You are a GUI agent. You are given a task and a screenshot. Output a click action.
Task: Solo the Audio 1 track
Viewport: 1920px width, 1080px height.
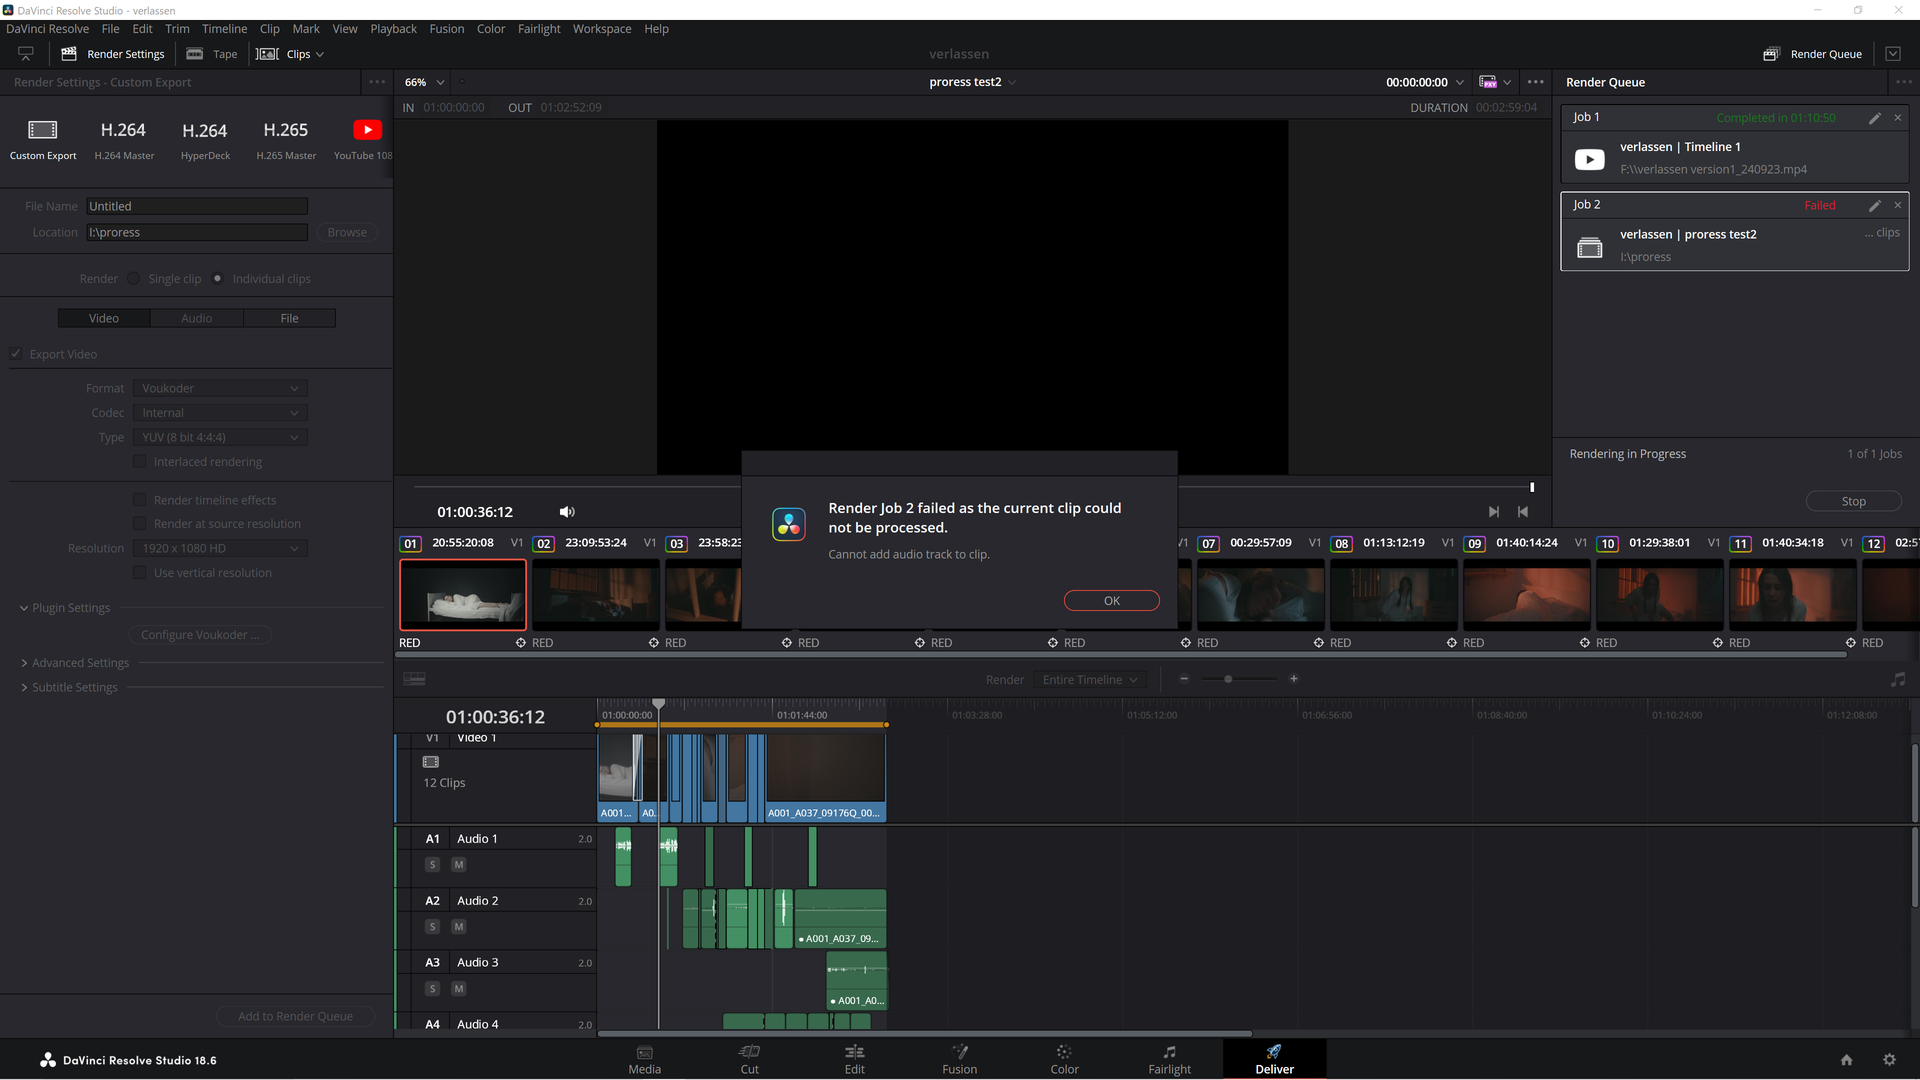click(433, 865)
